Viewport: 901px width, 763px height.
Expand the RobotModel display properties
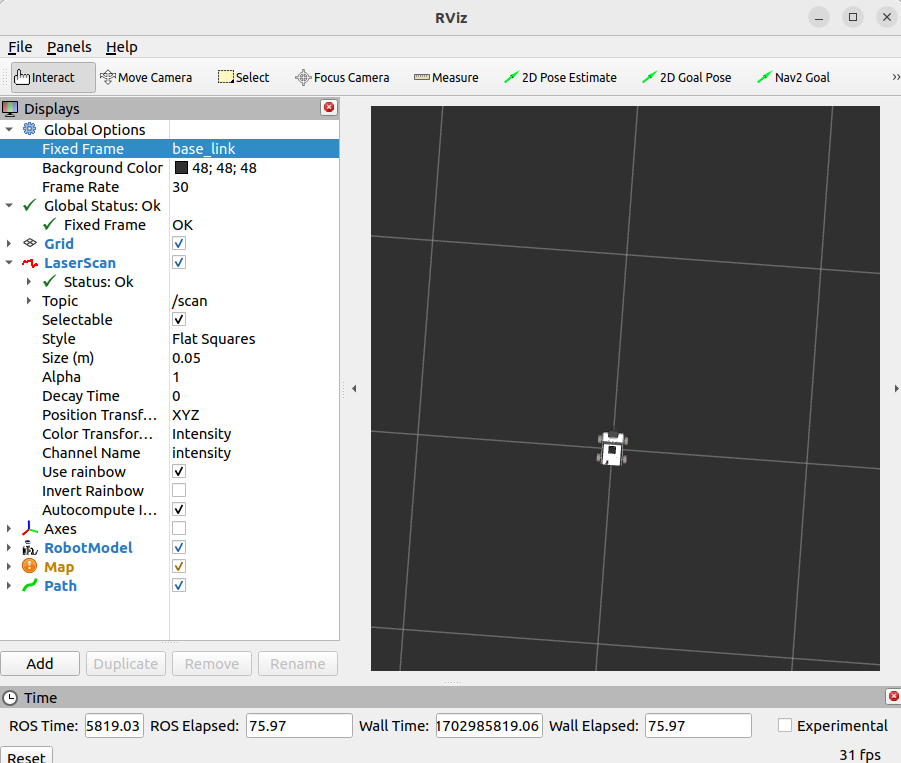pyautogui.click(x=9, y=547)
